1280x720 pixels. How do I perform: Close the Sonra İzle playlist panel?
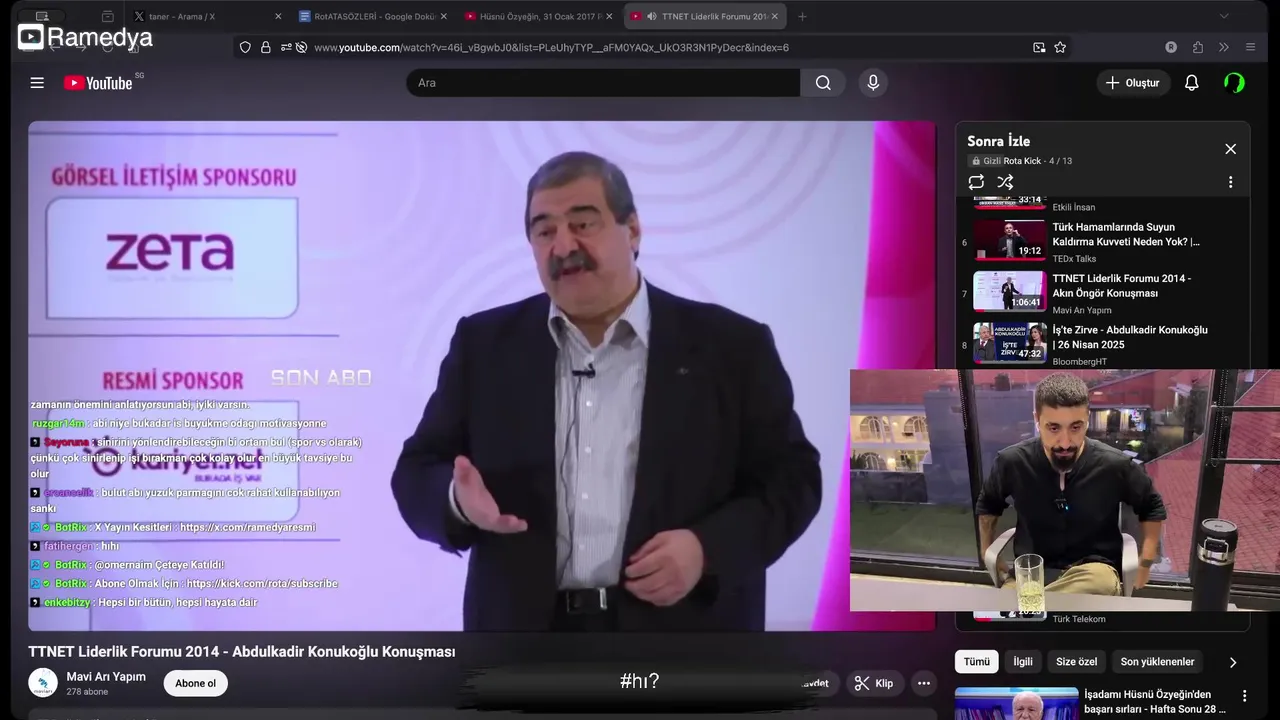1230,149
